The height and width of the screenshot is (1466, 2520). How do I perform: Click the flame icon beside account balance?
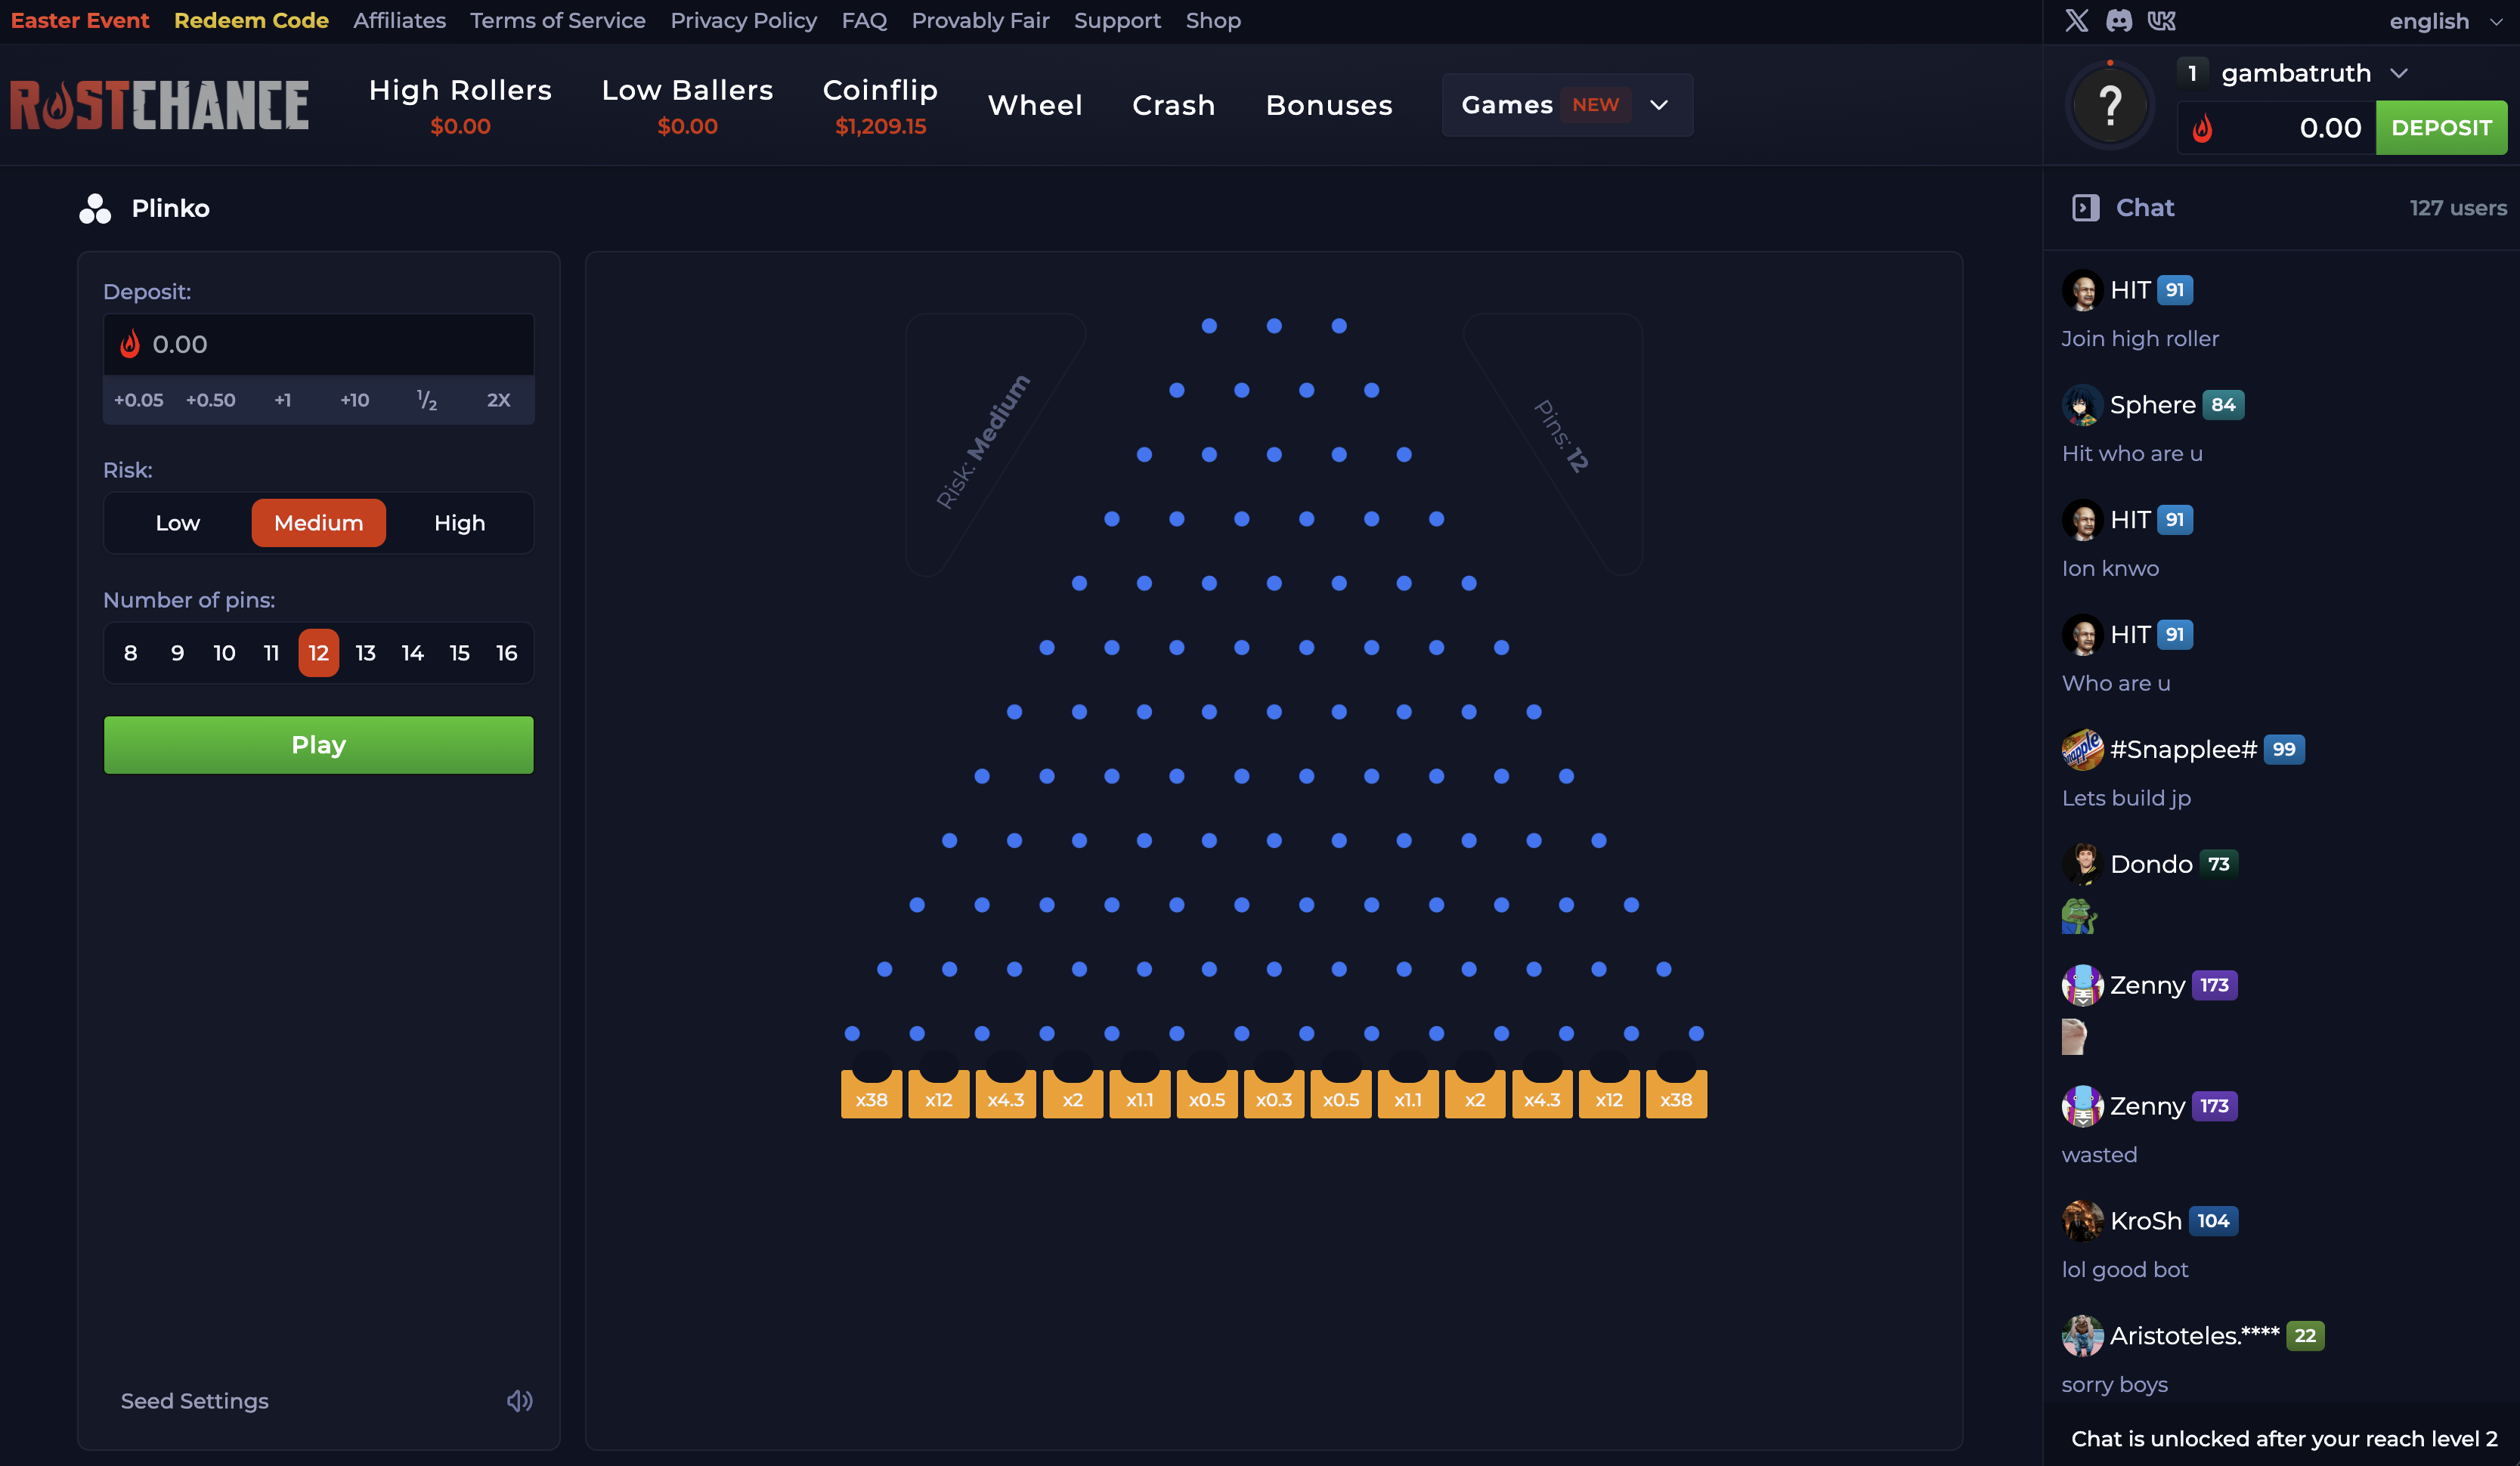pyautogui.click(x=2203, y=128)
